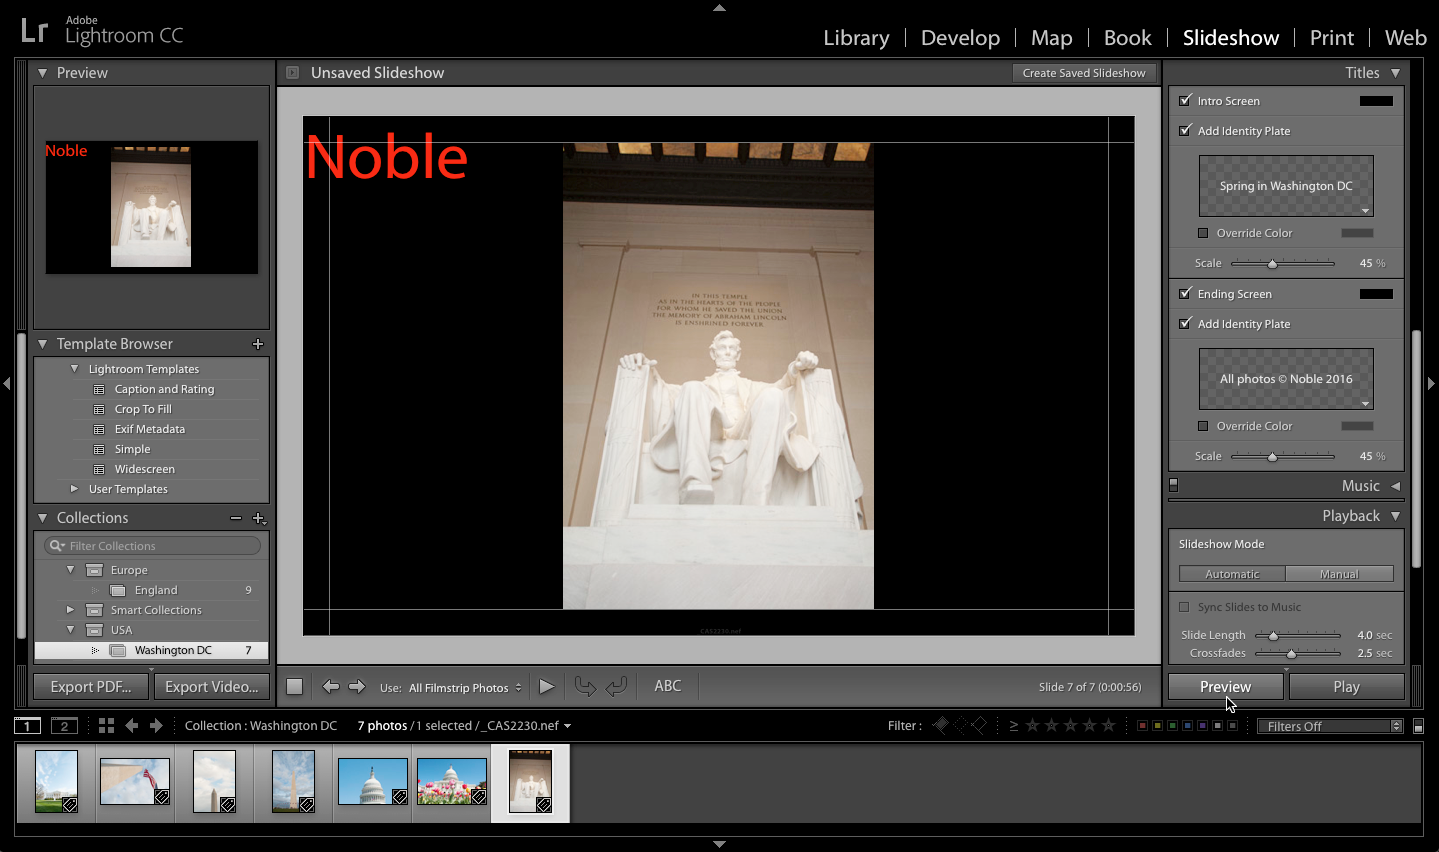Click the Export PDF button
The height and width of the screenshot is (852, 1439).
pos(90,686)
